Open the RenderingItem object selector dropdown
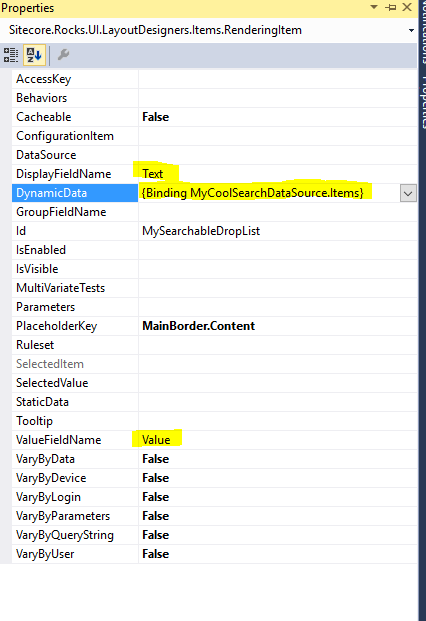Viewport: 426px width, 621px height. pos(411,30)
